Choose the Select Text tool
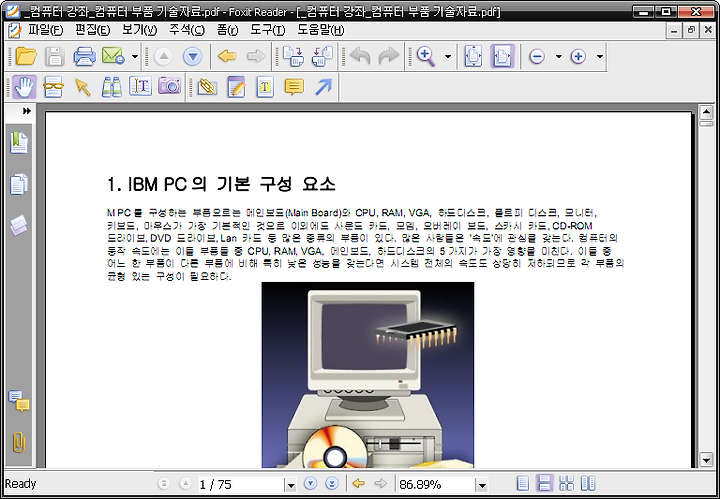 click(x=141, y=86)
